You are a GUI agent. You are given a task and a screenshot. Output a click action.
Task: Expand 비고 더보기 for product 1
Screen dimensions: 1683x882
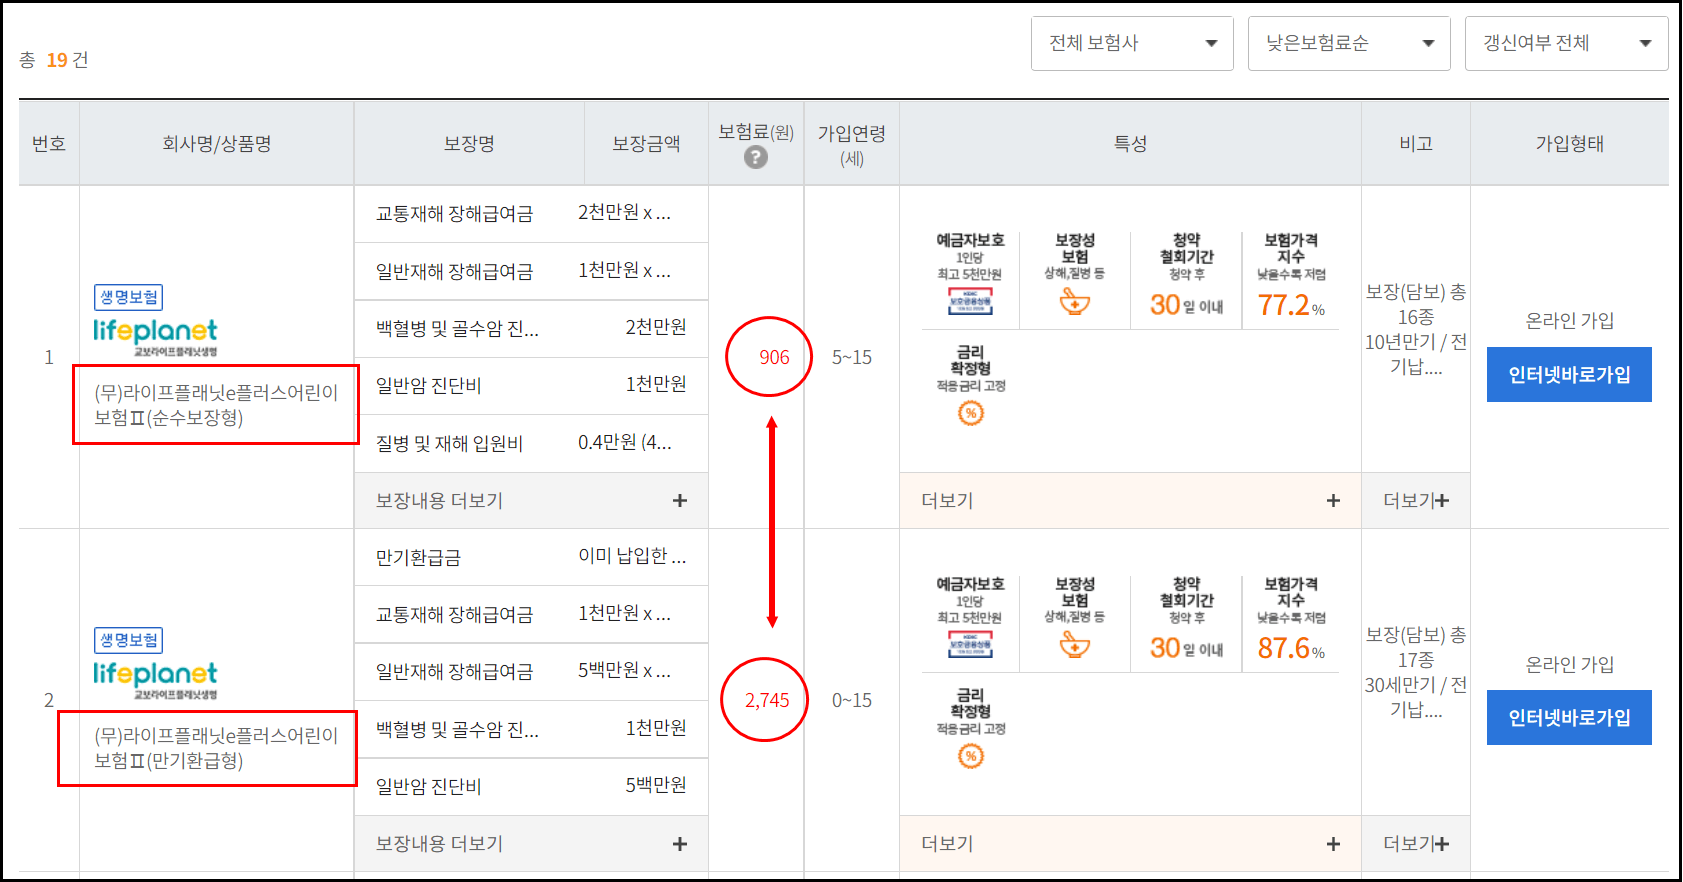pos(1416,500)
